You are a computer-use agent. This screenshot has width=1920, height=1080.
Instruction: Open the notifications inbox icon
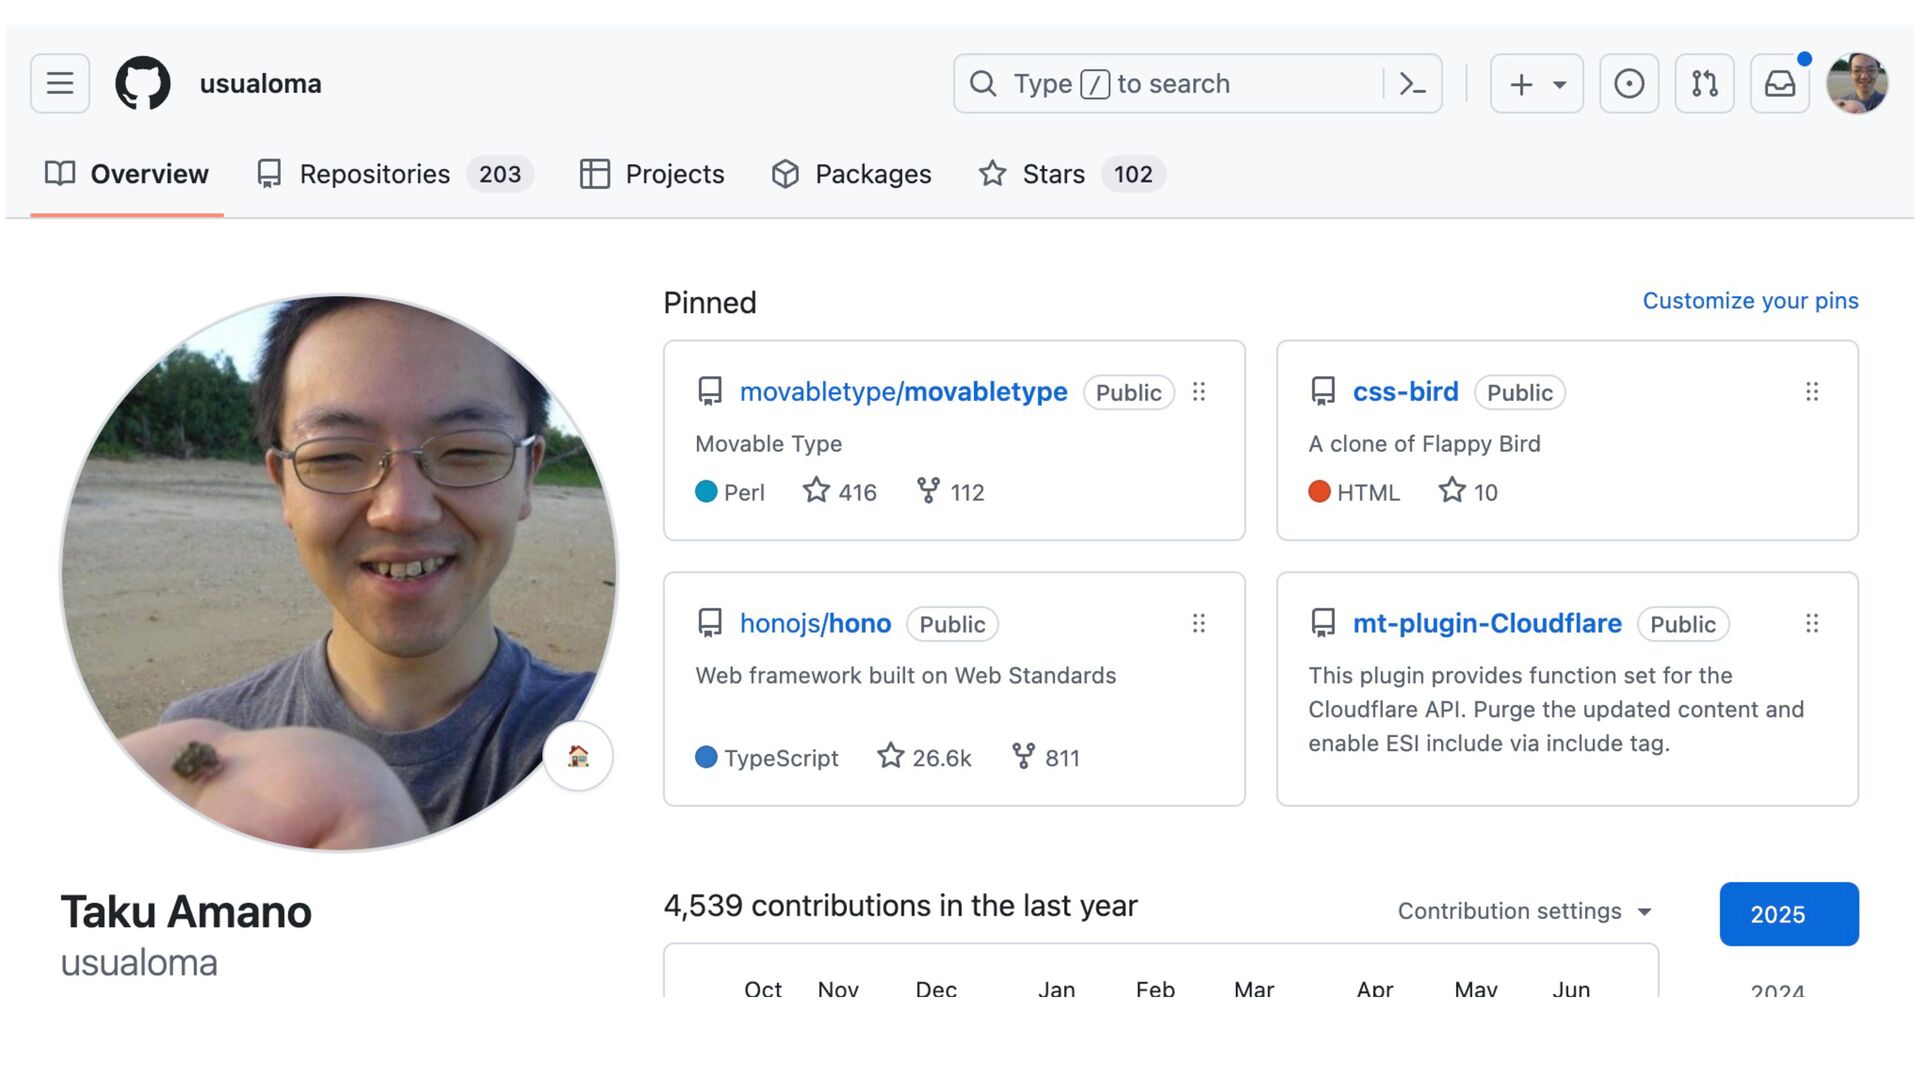coord(1780,84)
